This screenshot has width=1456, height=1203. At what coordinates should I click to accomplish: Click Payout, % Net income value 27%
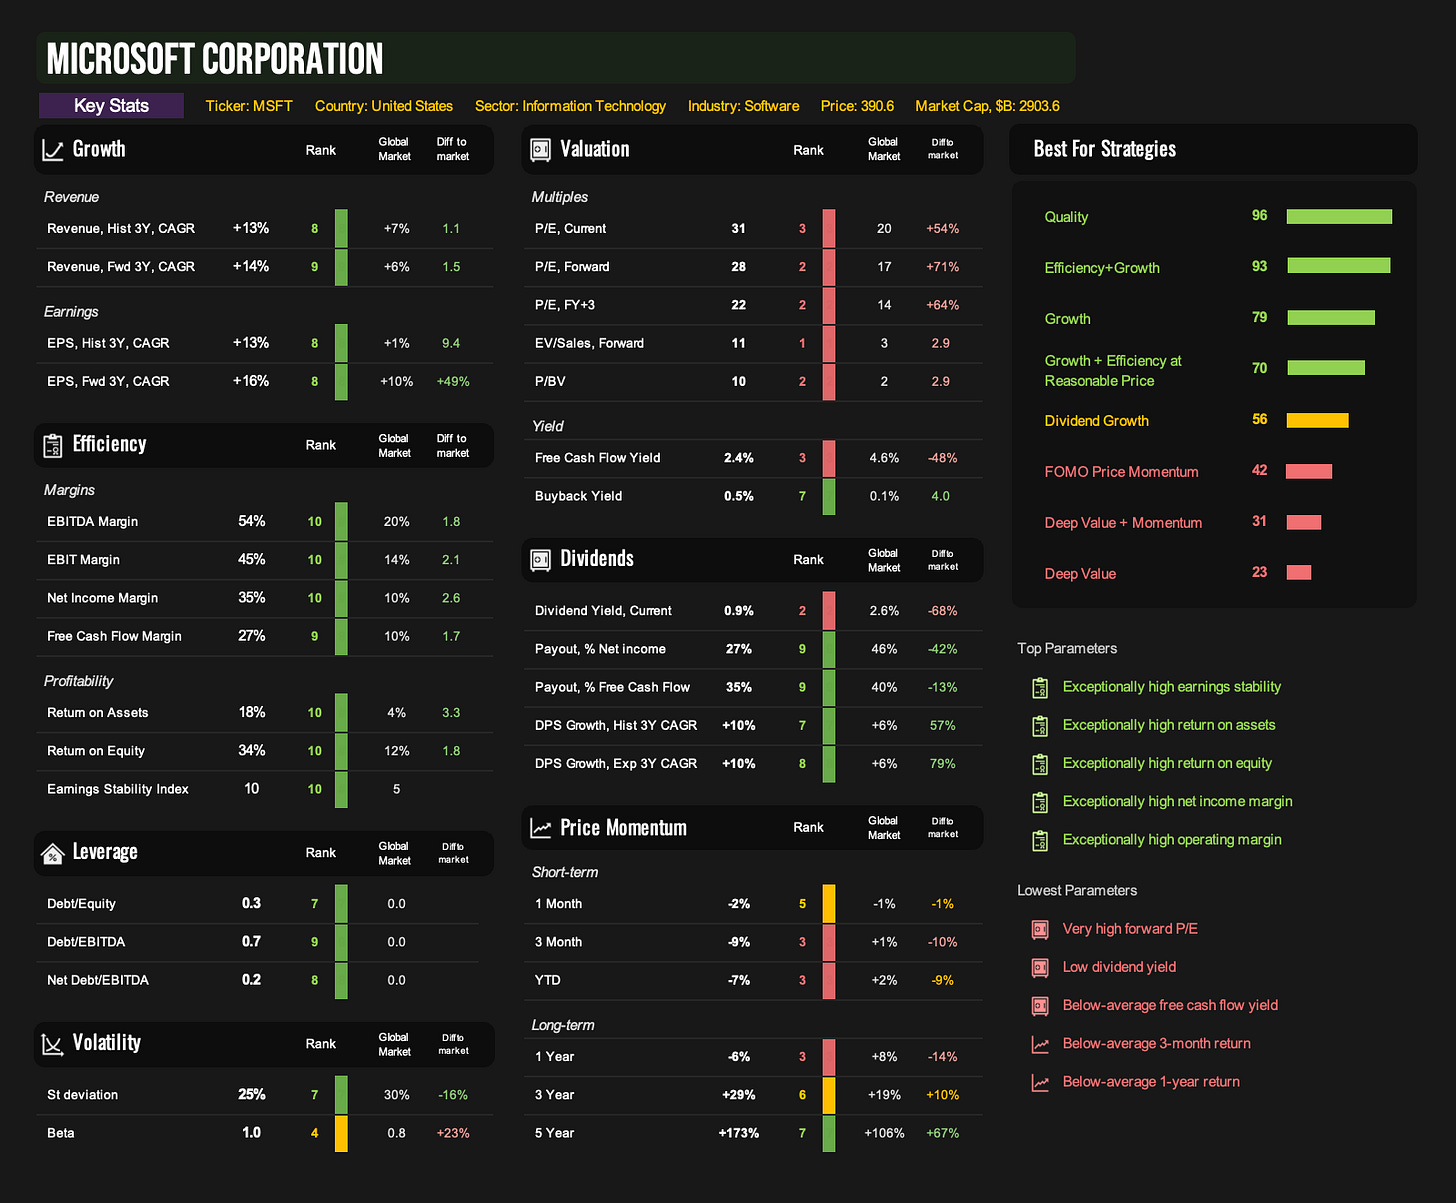tap(739, 649)
